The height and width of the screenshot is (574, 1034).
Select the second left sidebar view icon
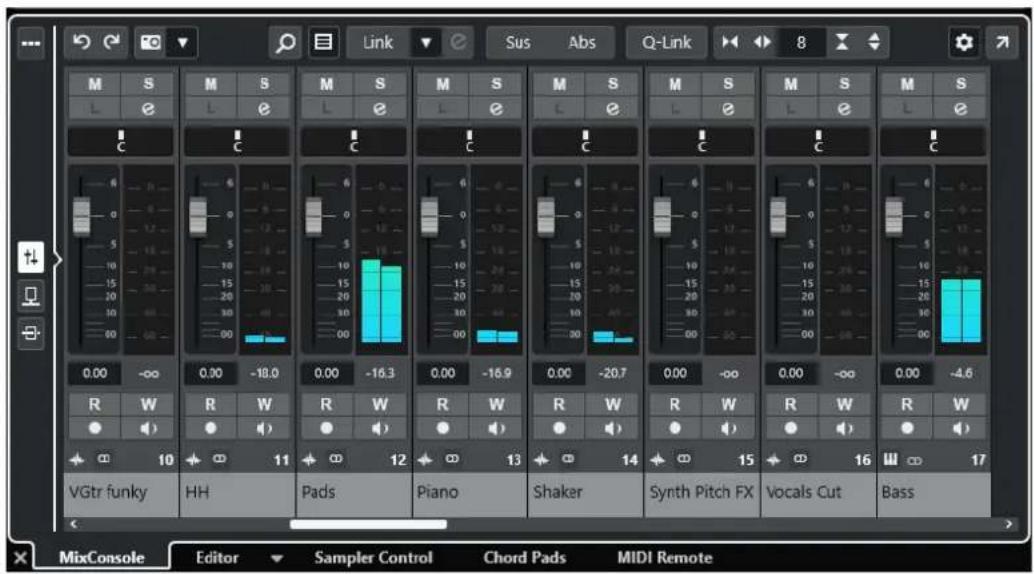31,295
